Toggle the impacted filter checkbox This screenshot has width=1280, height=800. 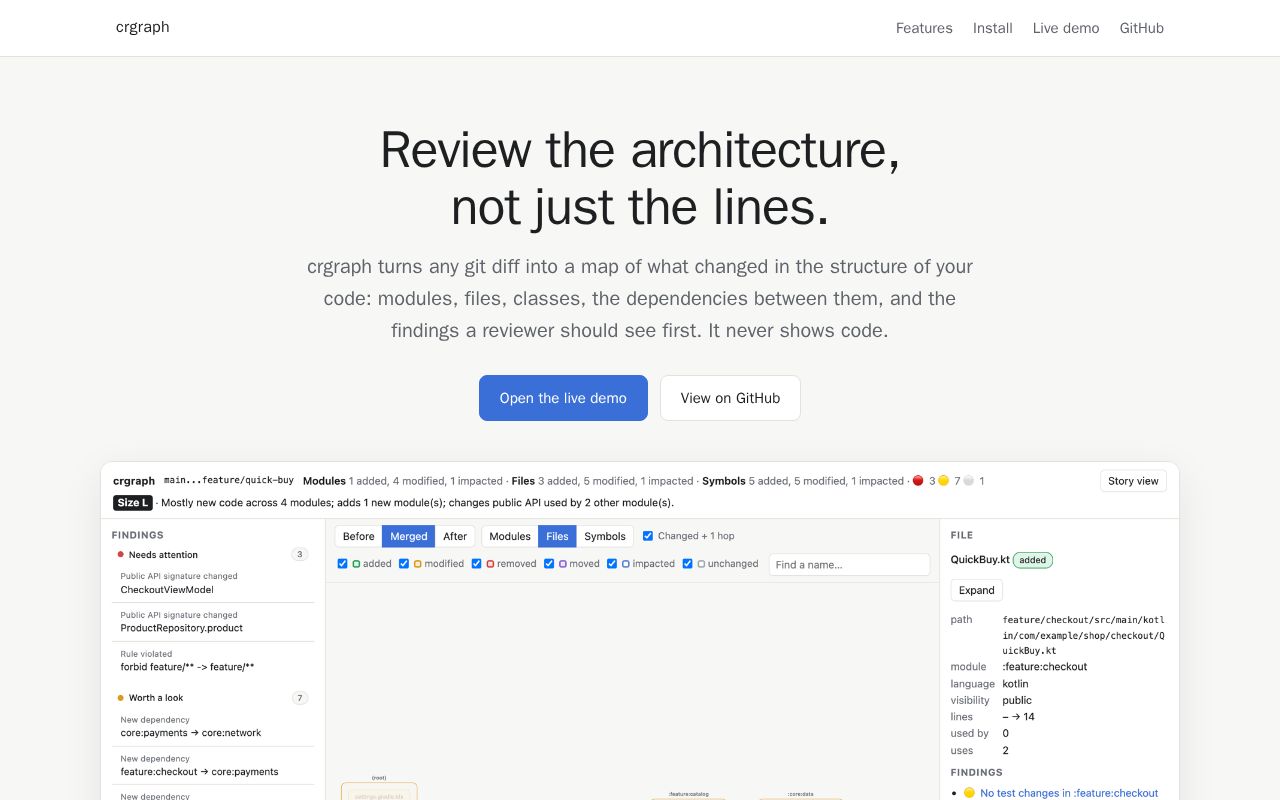pyautogui.click(x=612, y=564)
